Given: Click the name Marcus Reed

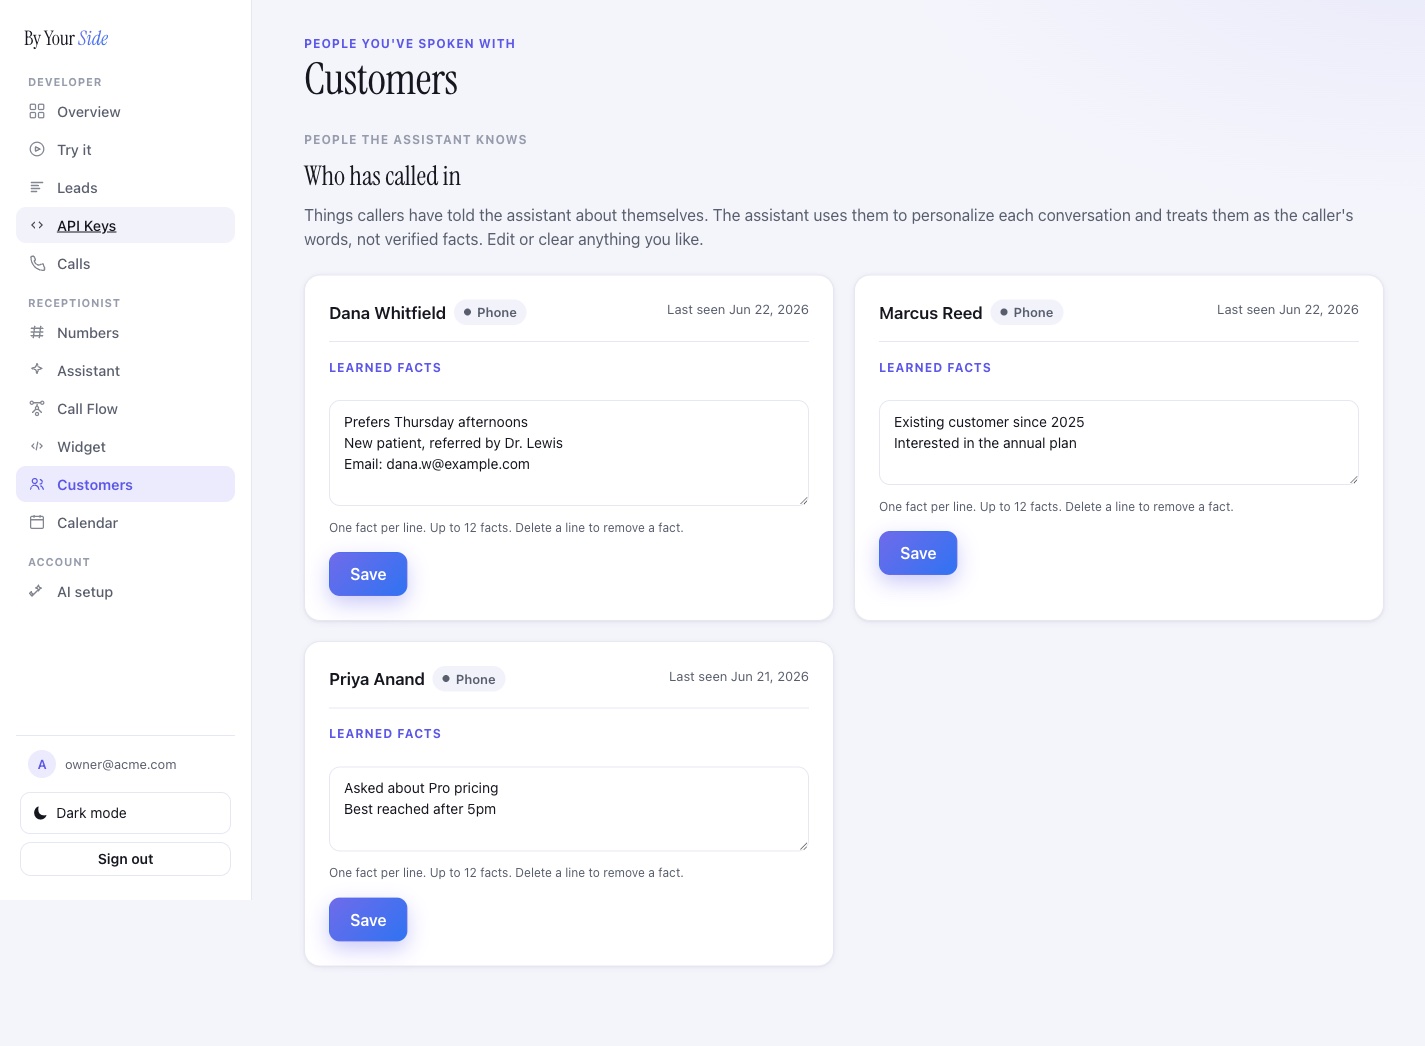Looking at the screenshot, I should (x=930, y=313).
